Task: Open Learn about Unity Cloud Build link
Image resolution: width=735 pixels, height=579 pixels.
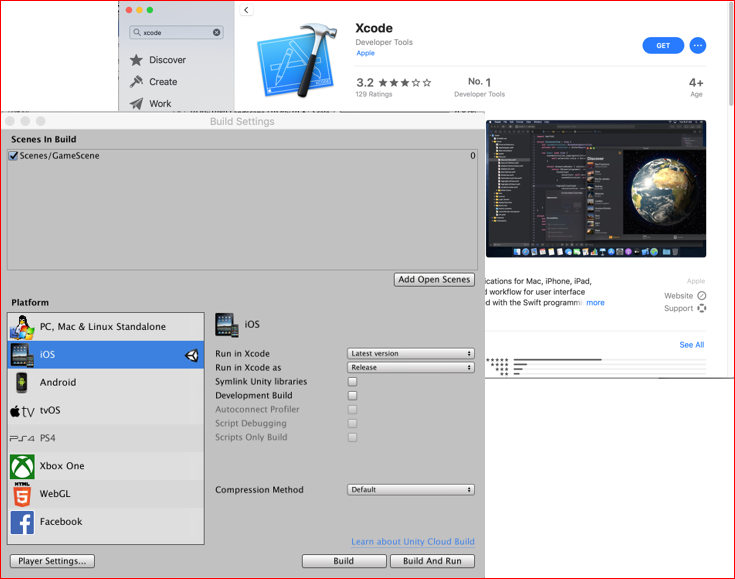Action: coord(412,541)
